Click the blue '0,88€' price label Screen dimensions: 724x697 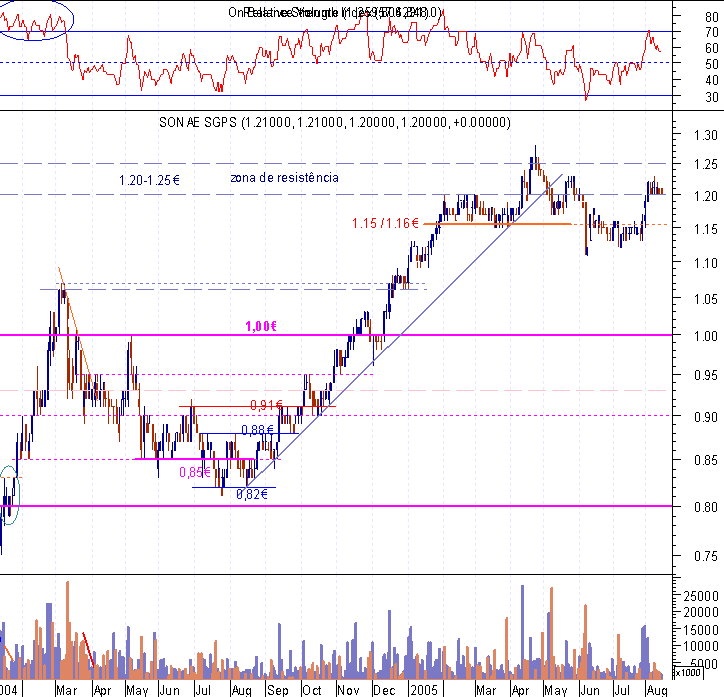pos(258,430)
